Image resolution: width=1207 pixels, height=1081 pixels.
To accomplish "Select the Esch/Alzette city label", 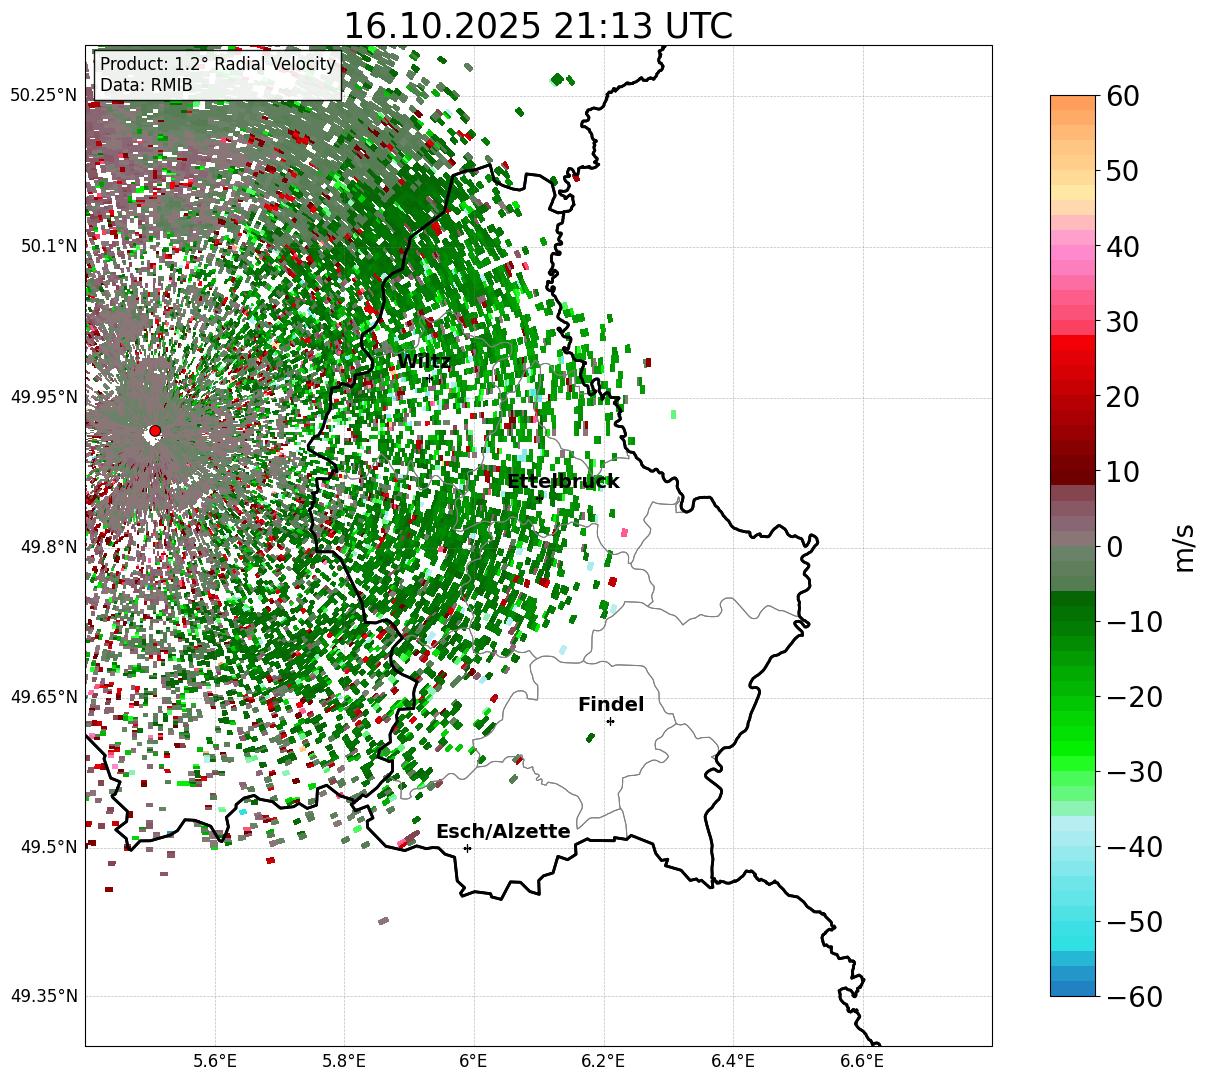I will [503, 831].
